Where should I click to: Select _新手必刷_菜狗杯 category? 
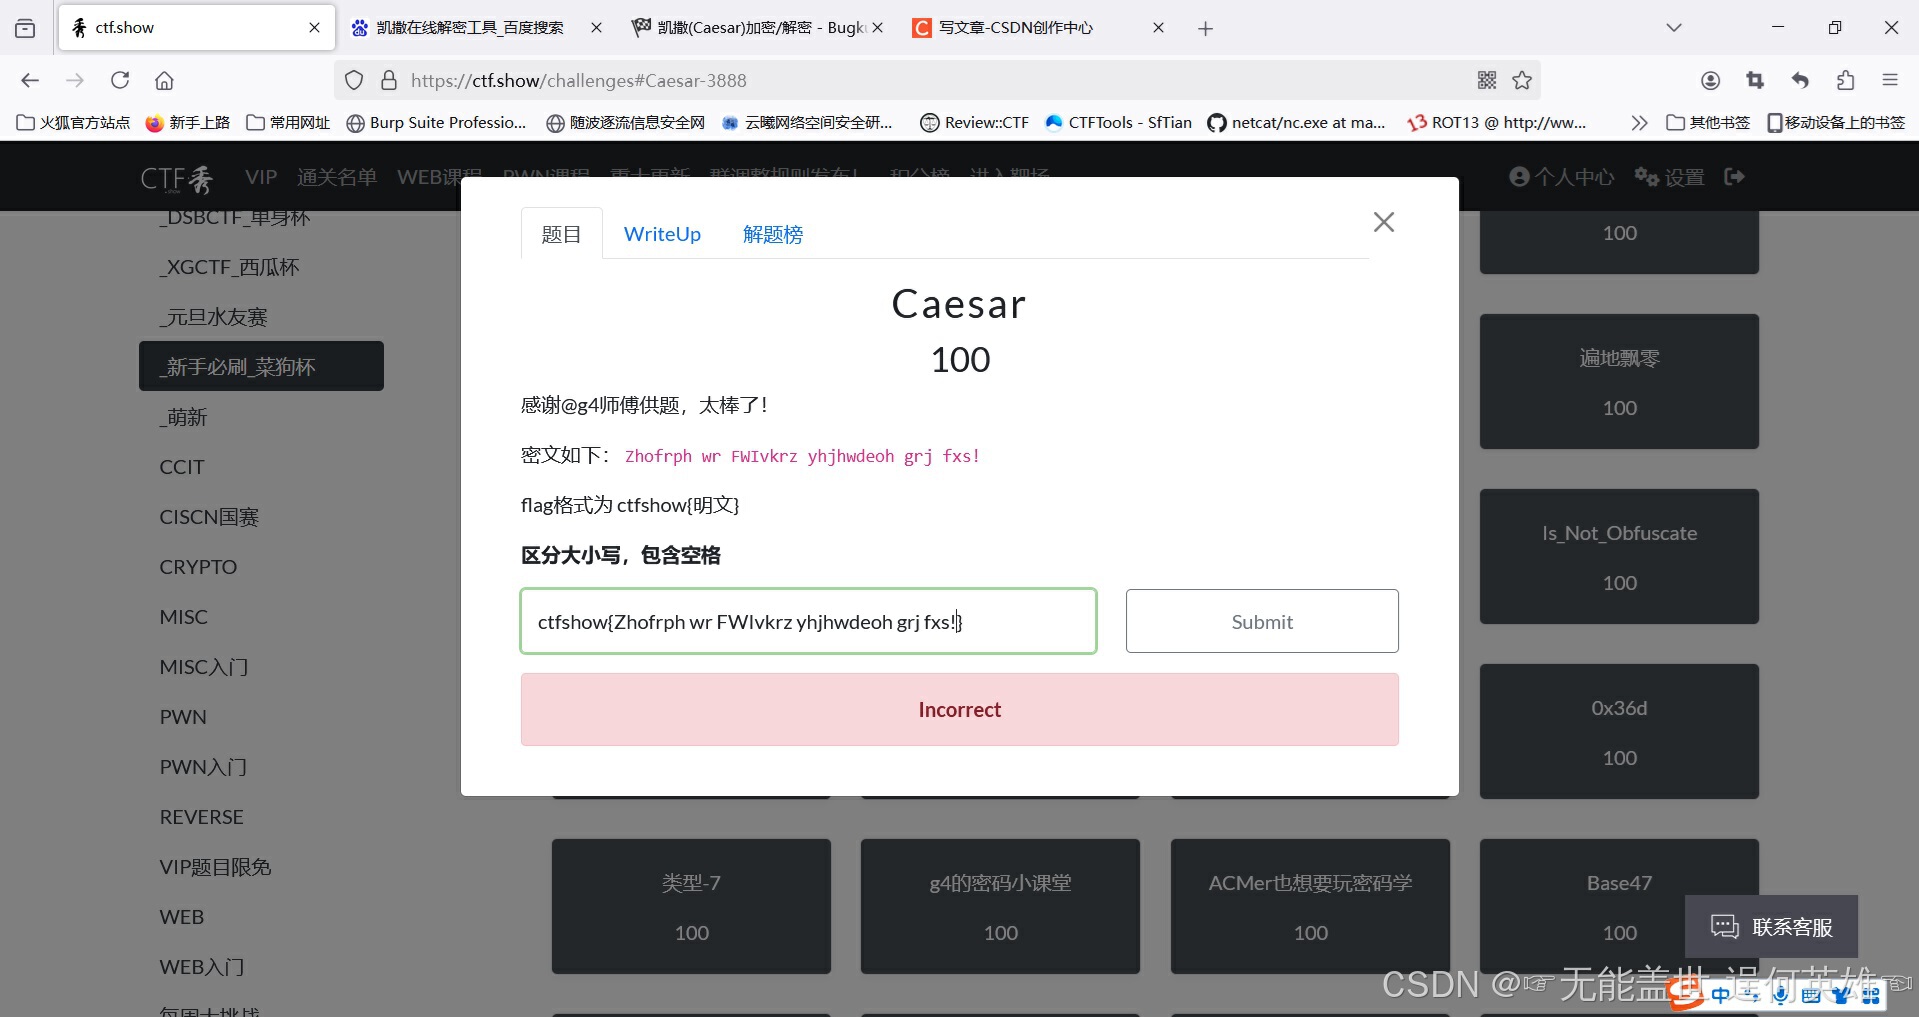261,366
